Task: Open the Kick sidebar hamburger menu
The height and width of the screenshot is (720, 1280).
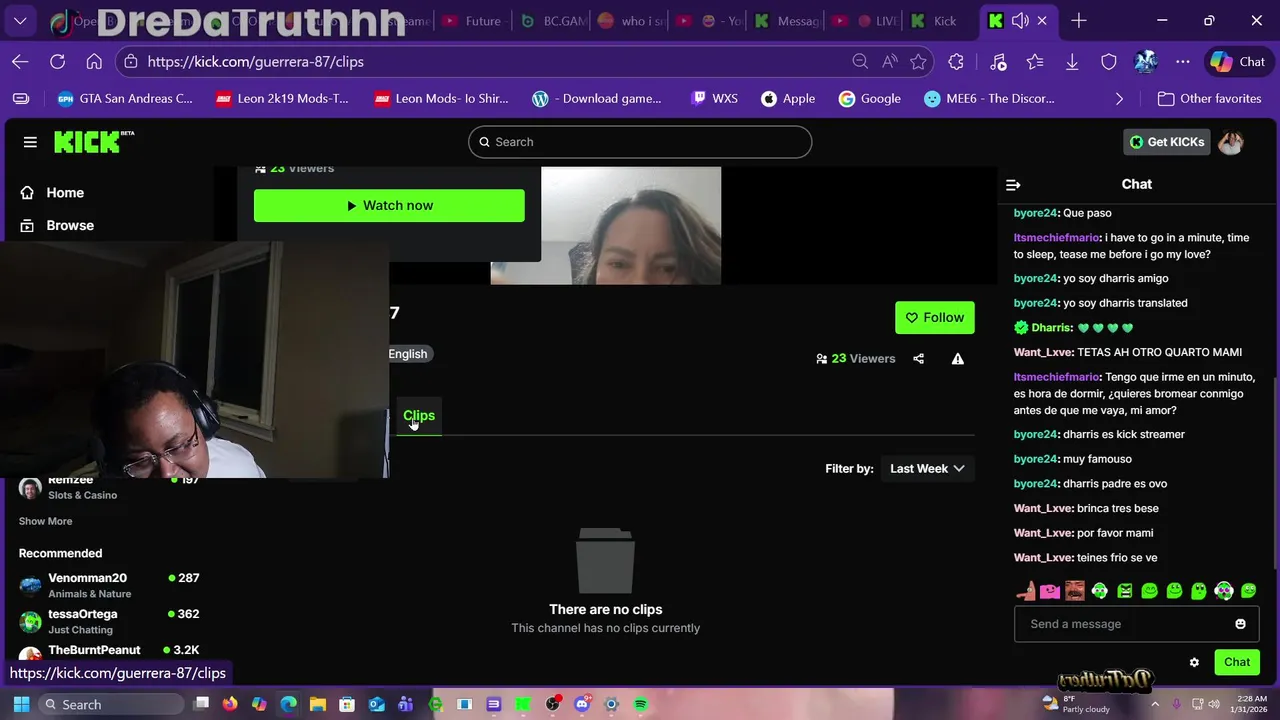Action: (30, 142)
